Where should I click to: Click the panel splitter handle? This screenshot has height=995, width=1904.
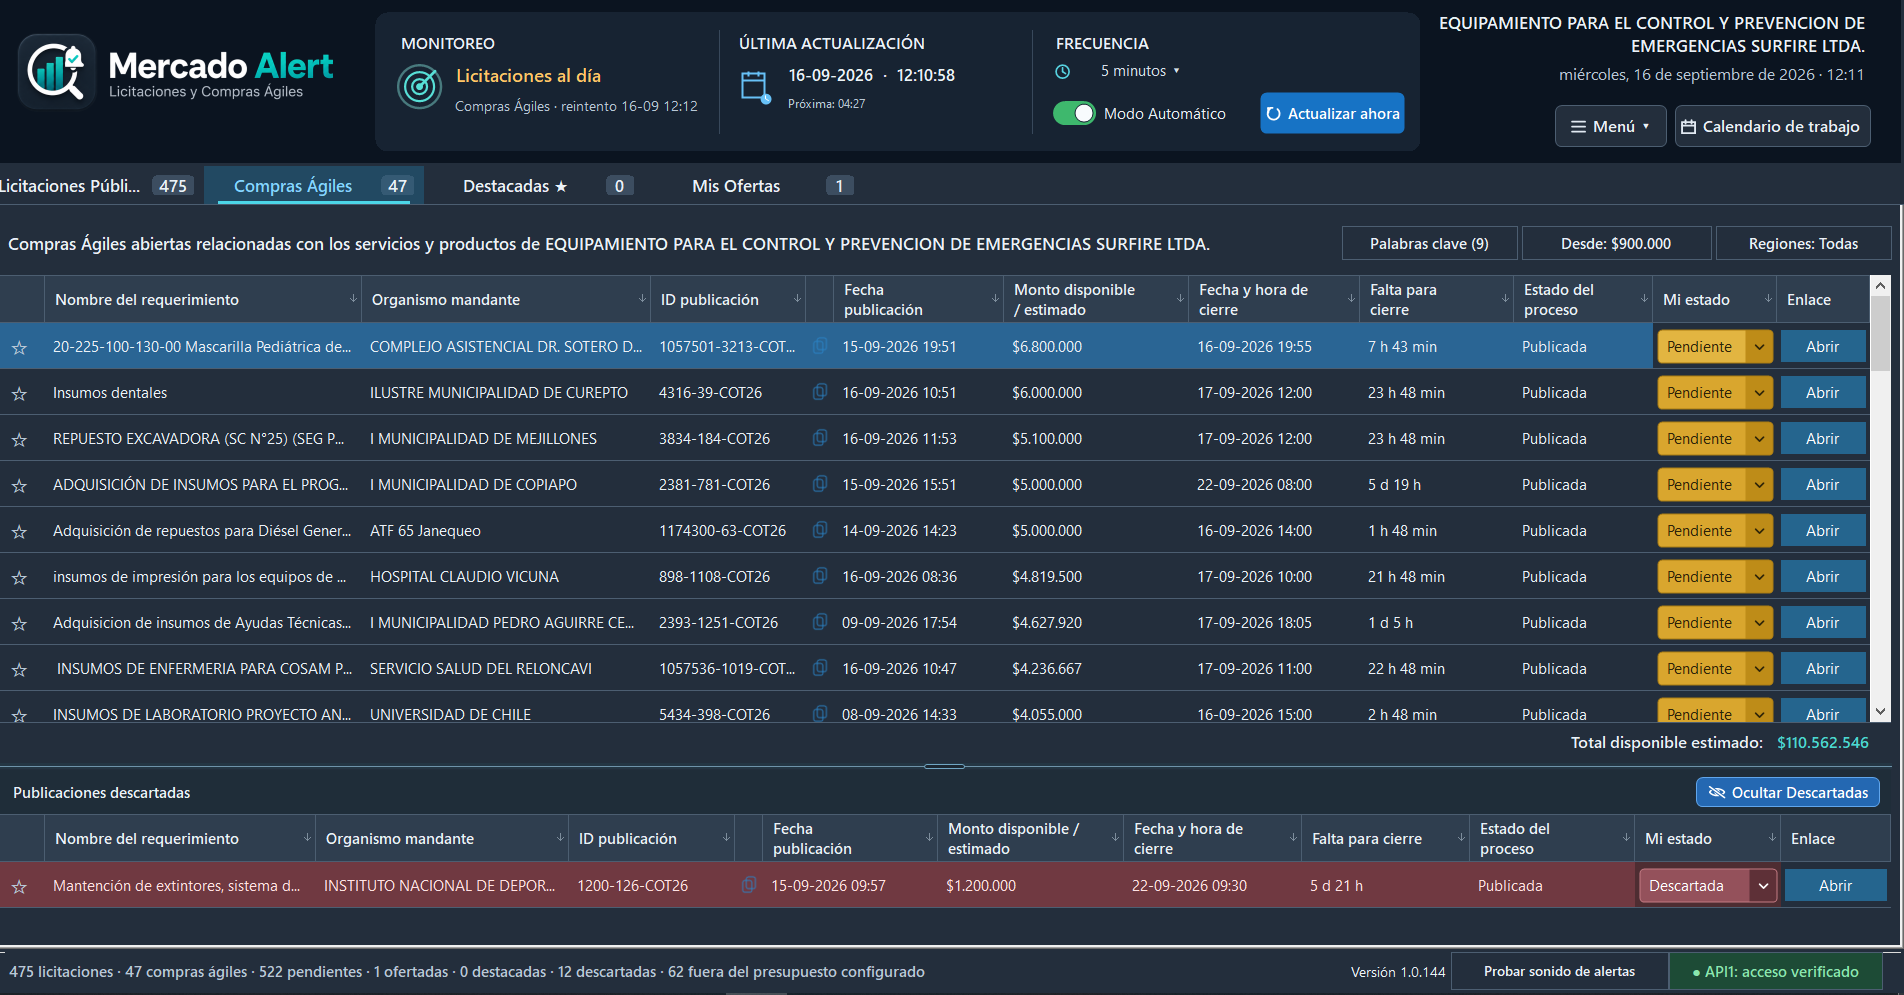(944, 766)
